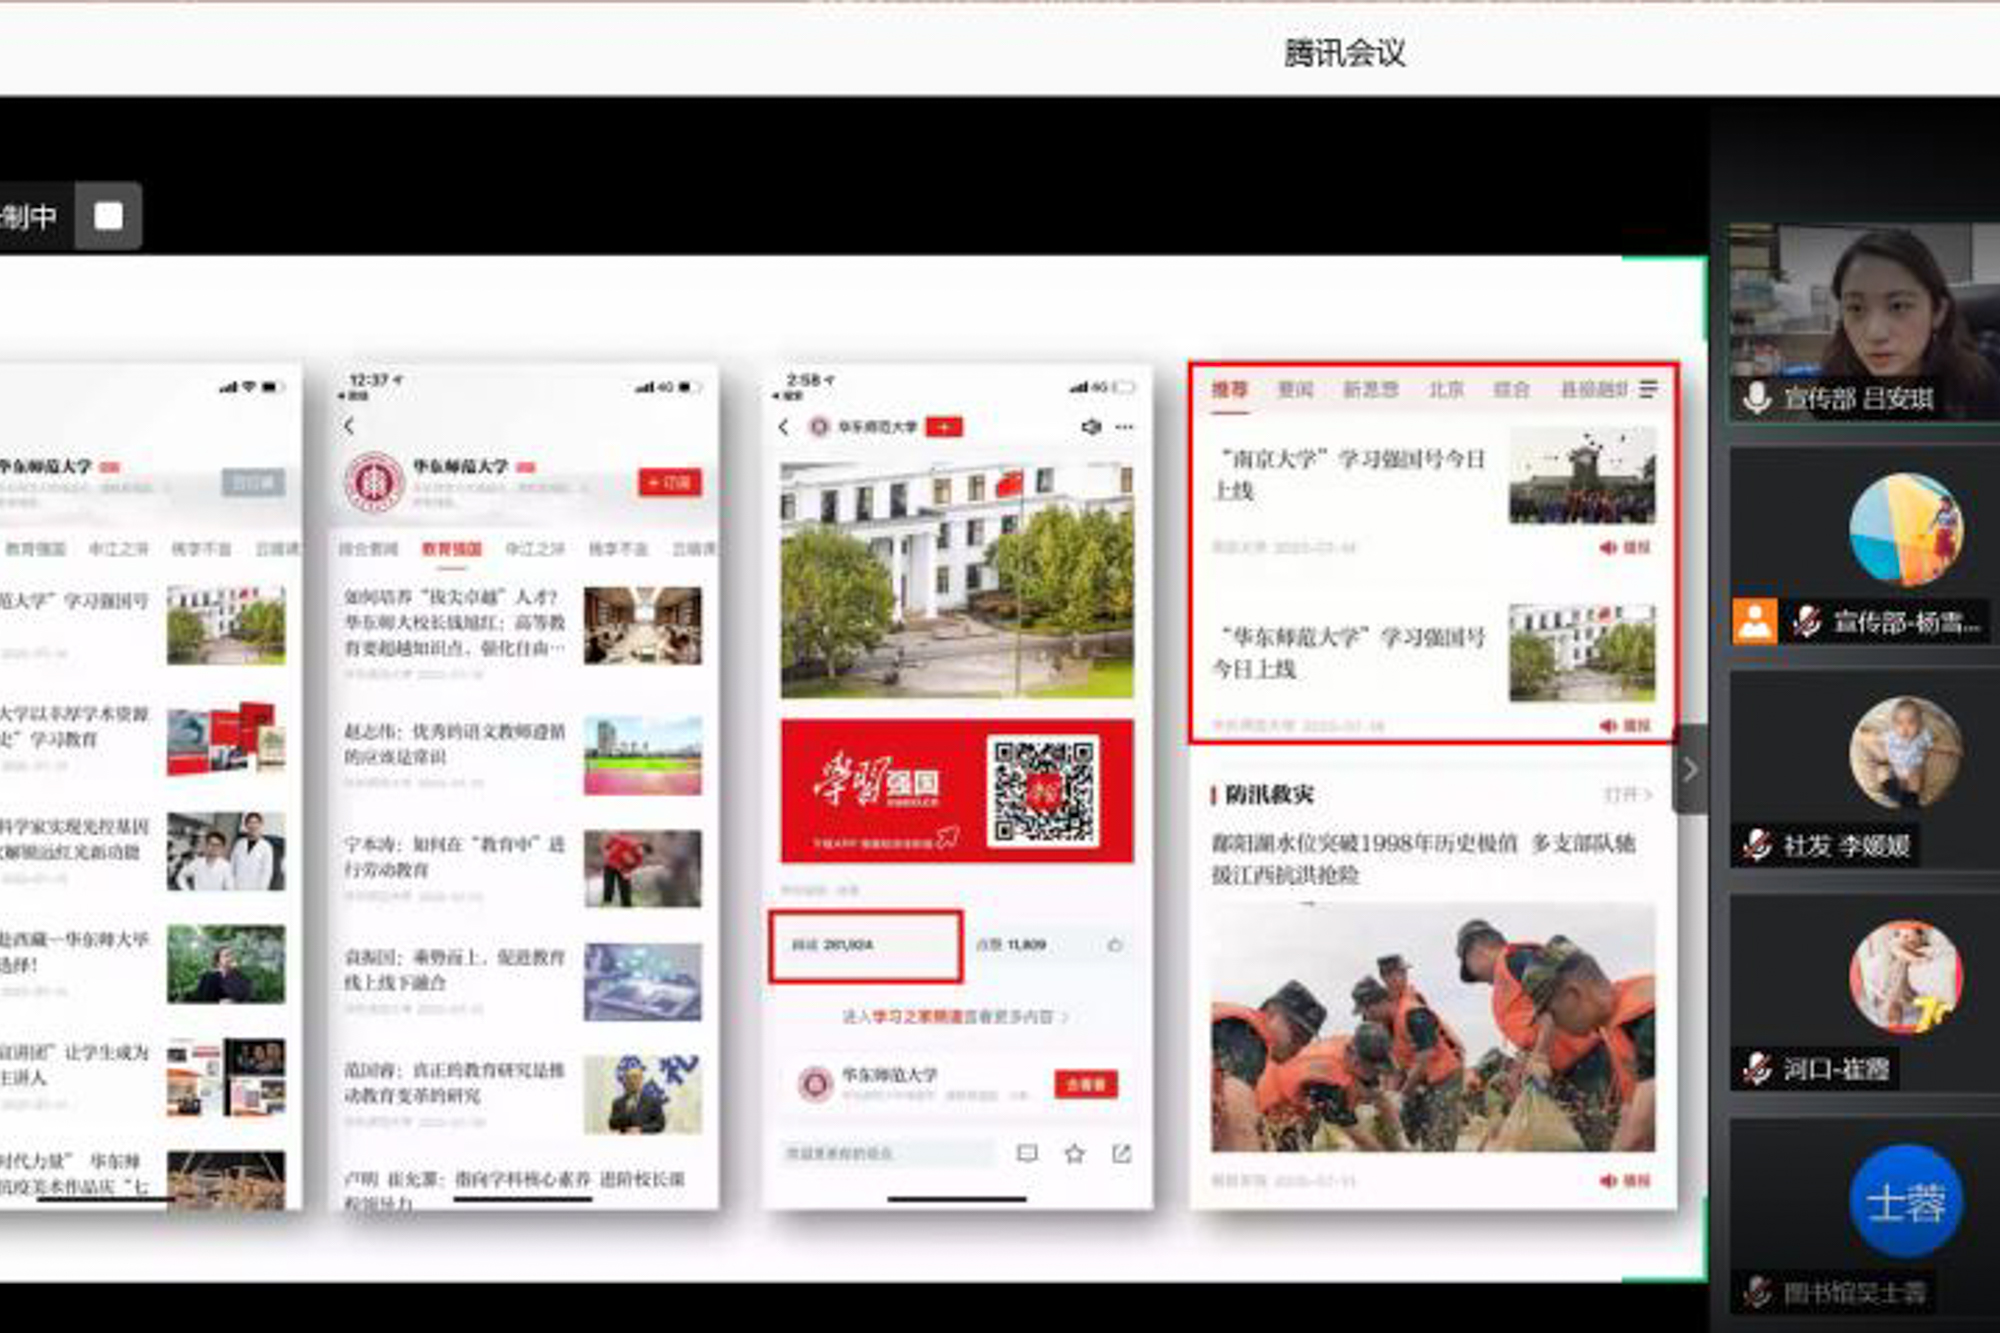Click the stop recording square button
2000x1333 pixels.
108,216
